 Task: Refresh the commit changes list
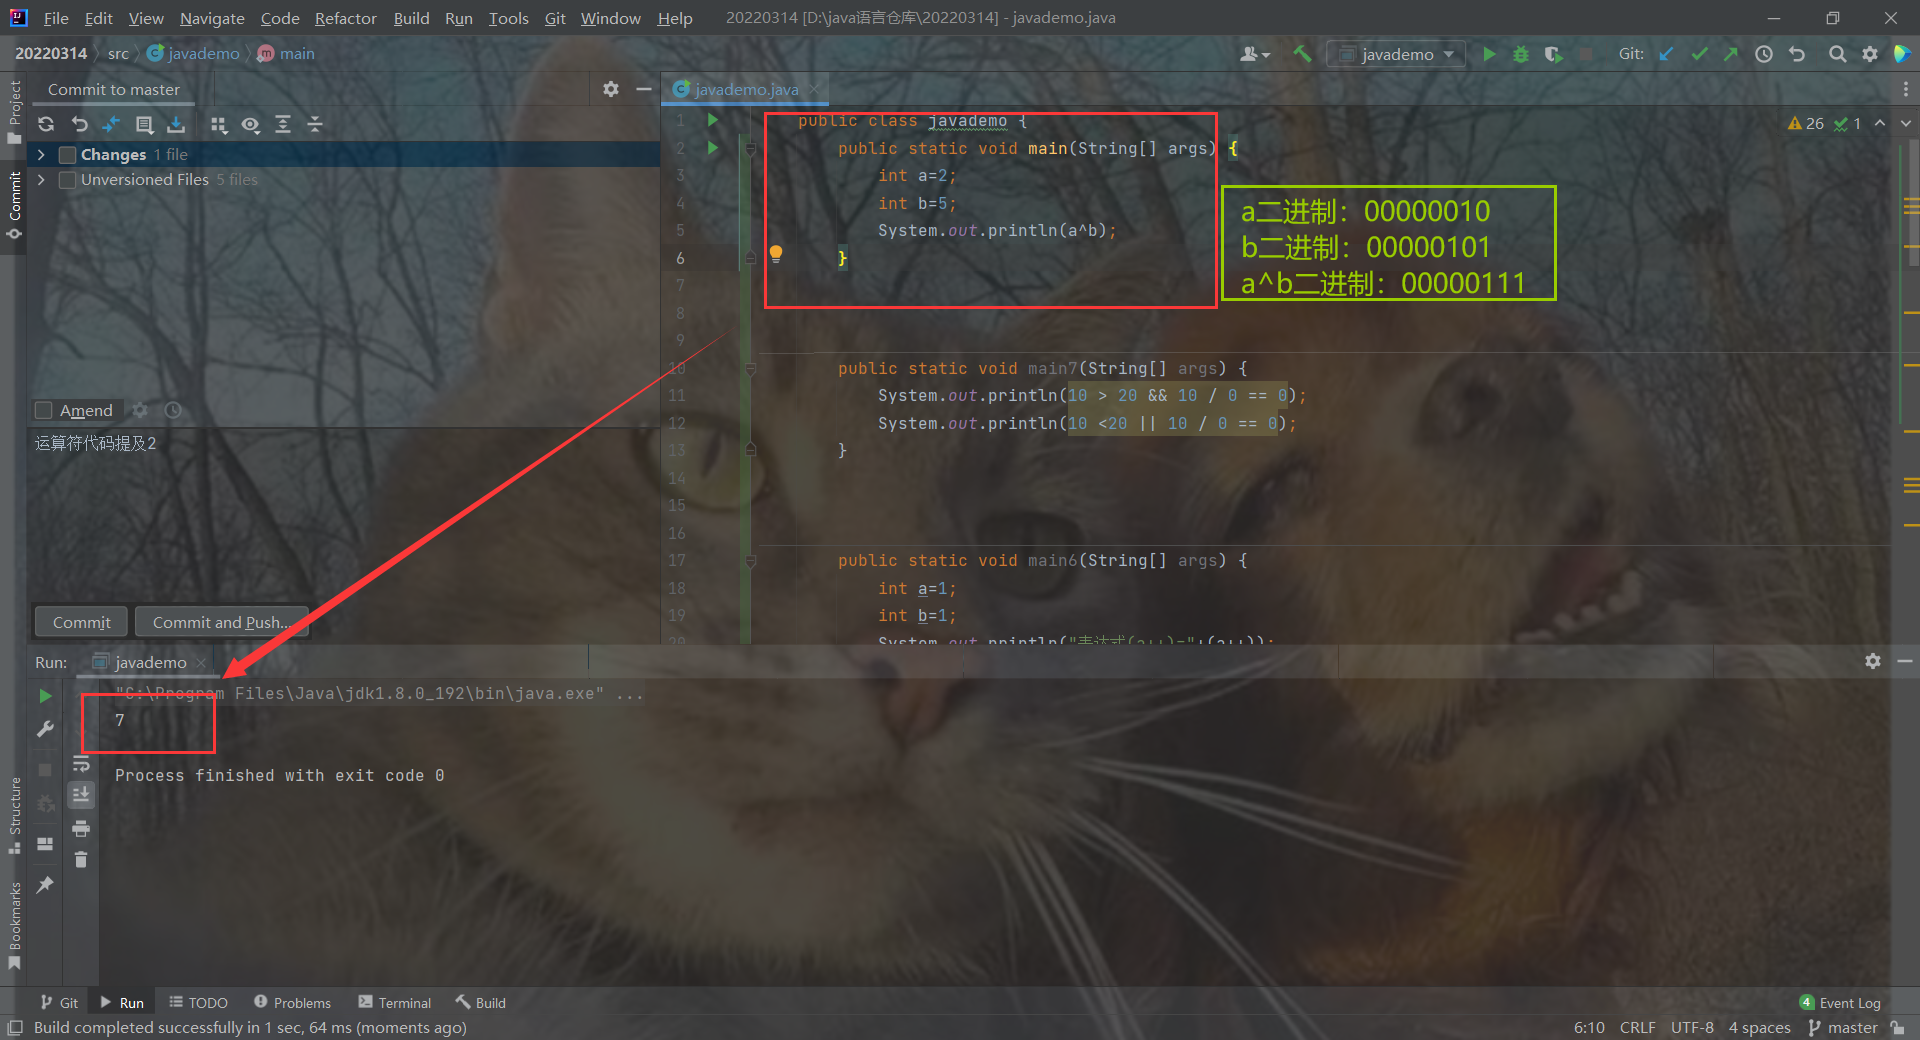[46, 124]
